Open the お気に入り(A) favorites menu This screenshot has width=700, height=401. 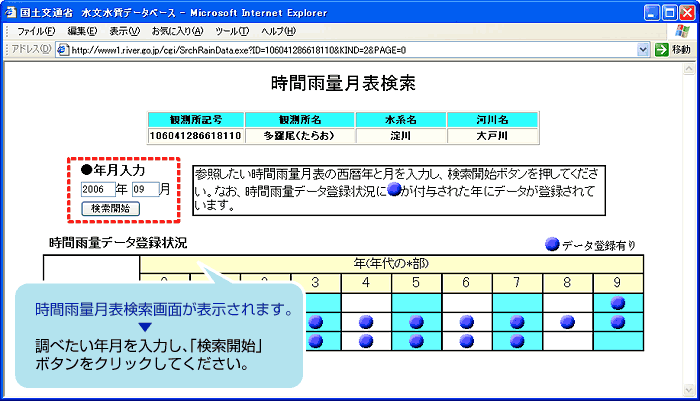point(177,32)
